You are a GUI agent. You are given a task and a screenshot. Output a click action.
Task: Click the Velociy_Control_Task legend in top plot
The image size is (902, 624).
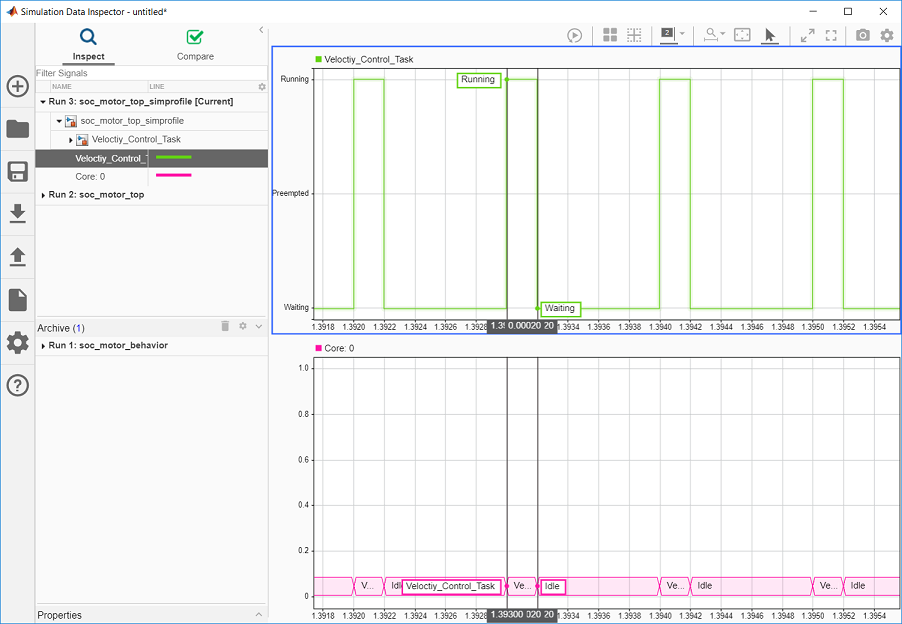click(x=364, y=59)
